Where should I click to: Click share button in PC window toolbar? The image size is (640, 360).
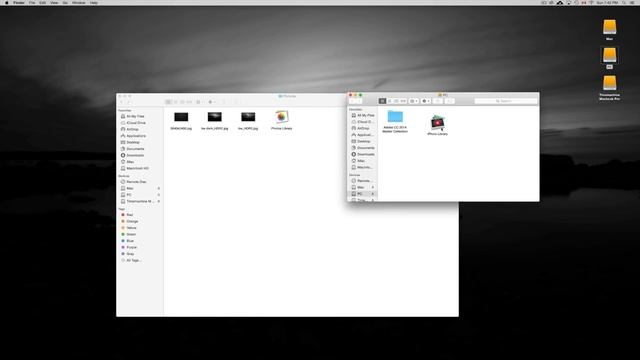pyautogui.click(x=438, y=101)
